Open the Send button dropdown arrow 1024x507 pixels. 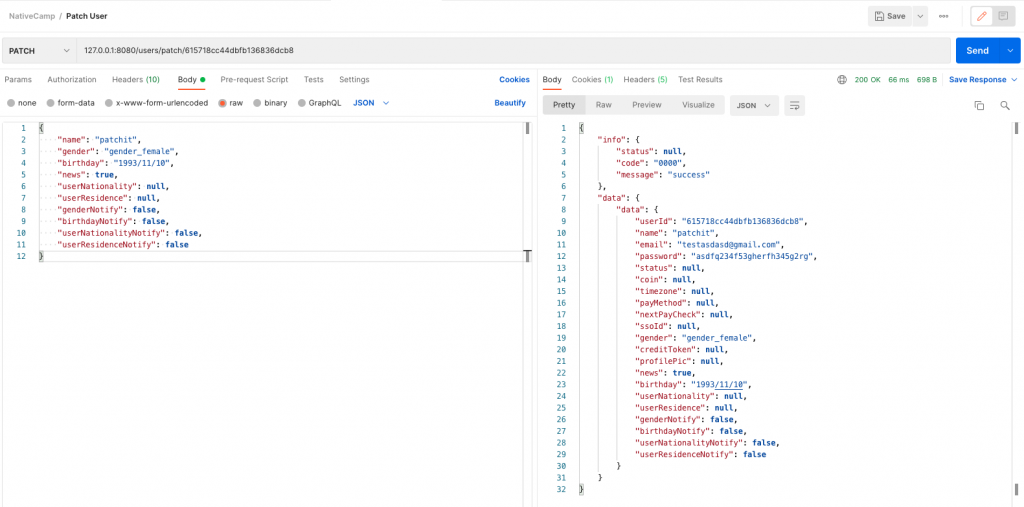pos(1010,50)
